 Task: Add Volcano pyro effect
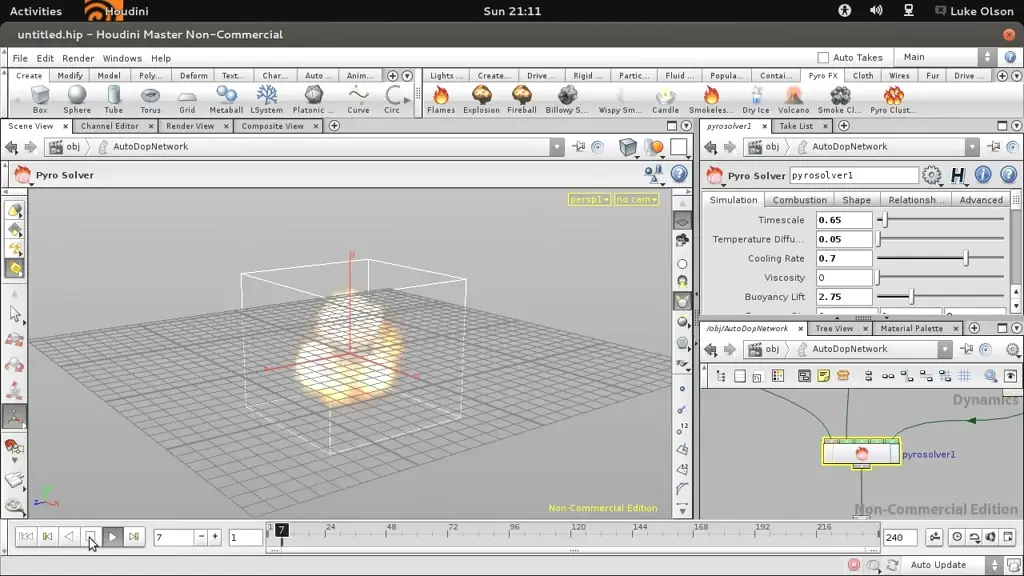(x=793, y=99)
